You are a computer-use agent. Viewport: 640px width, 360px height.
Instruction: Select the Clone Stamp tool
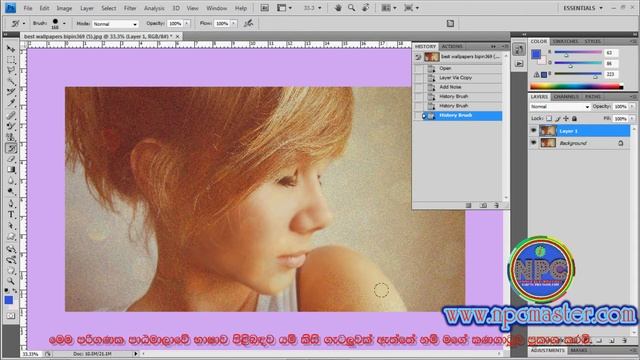(x=11, y=137)
